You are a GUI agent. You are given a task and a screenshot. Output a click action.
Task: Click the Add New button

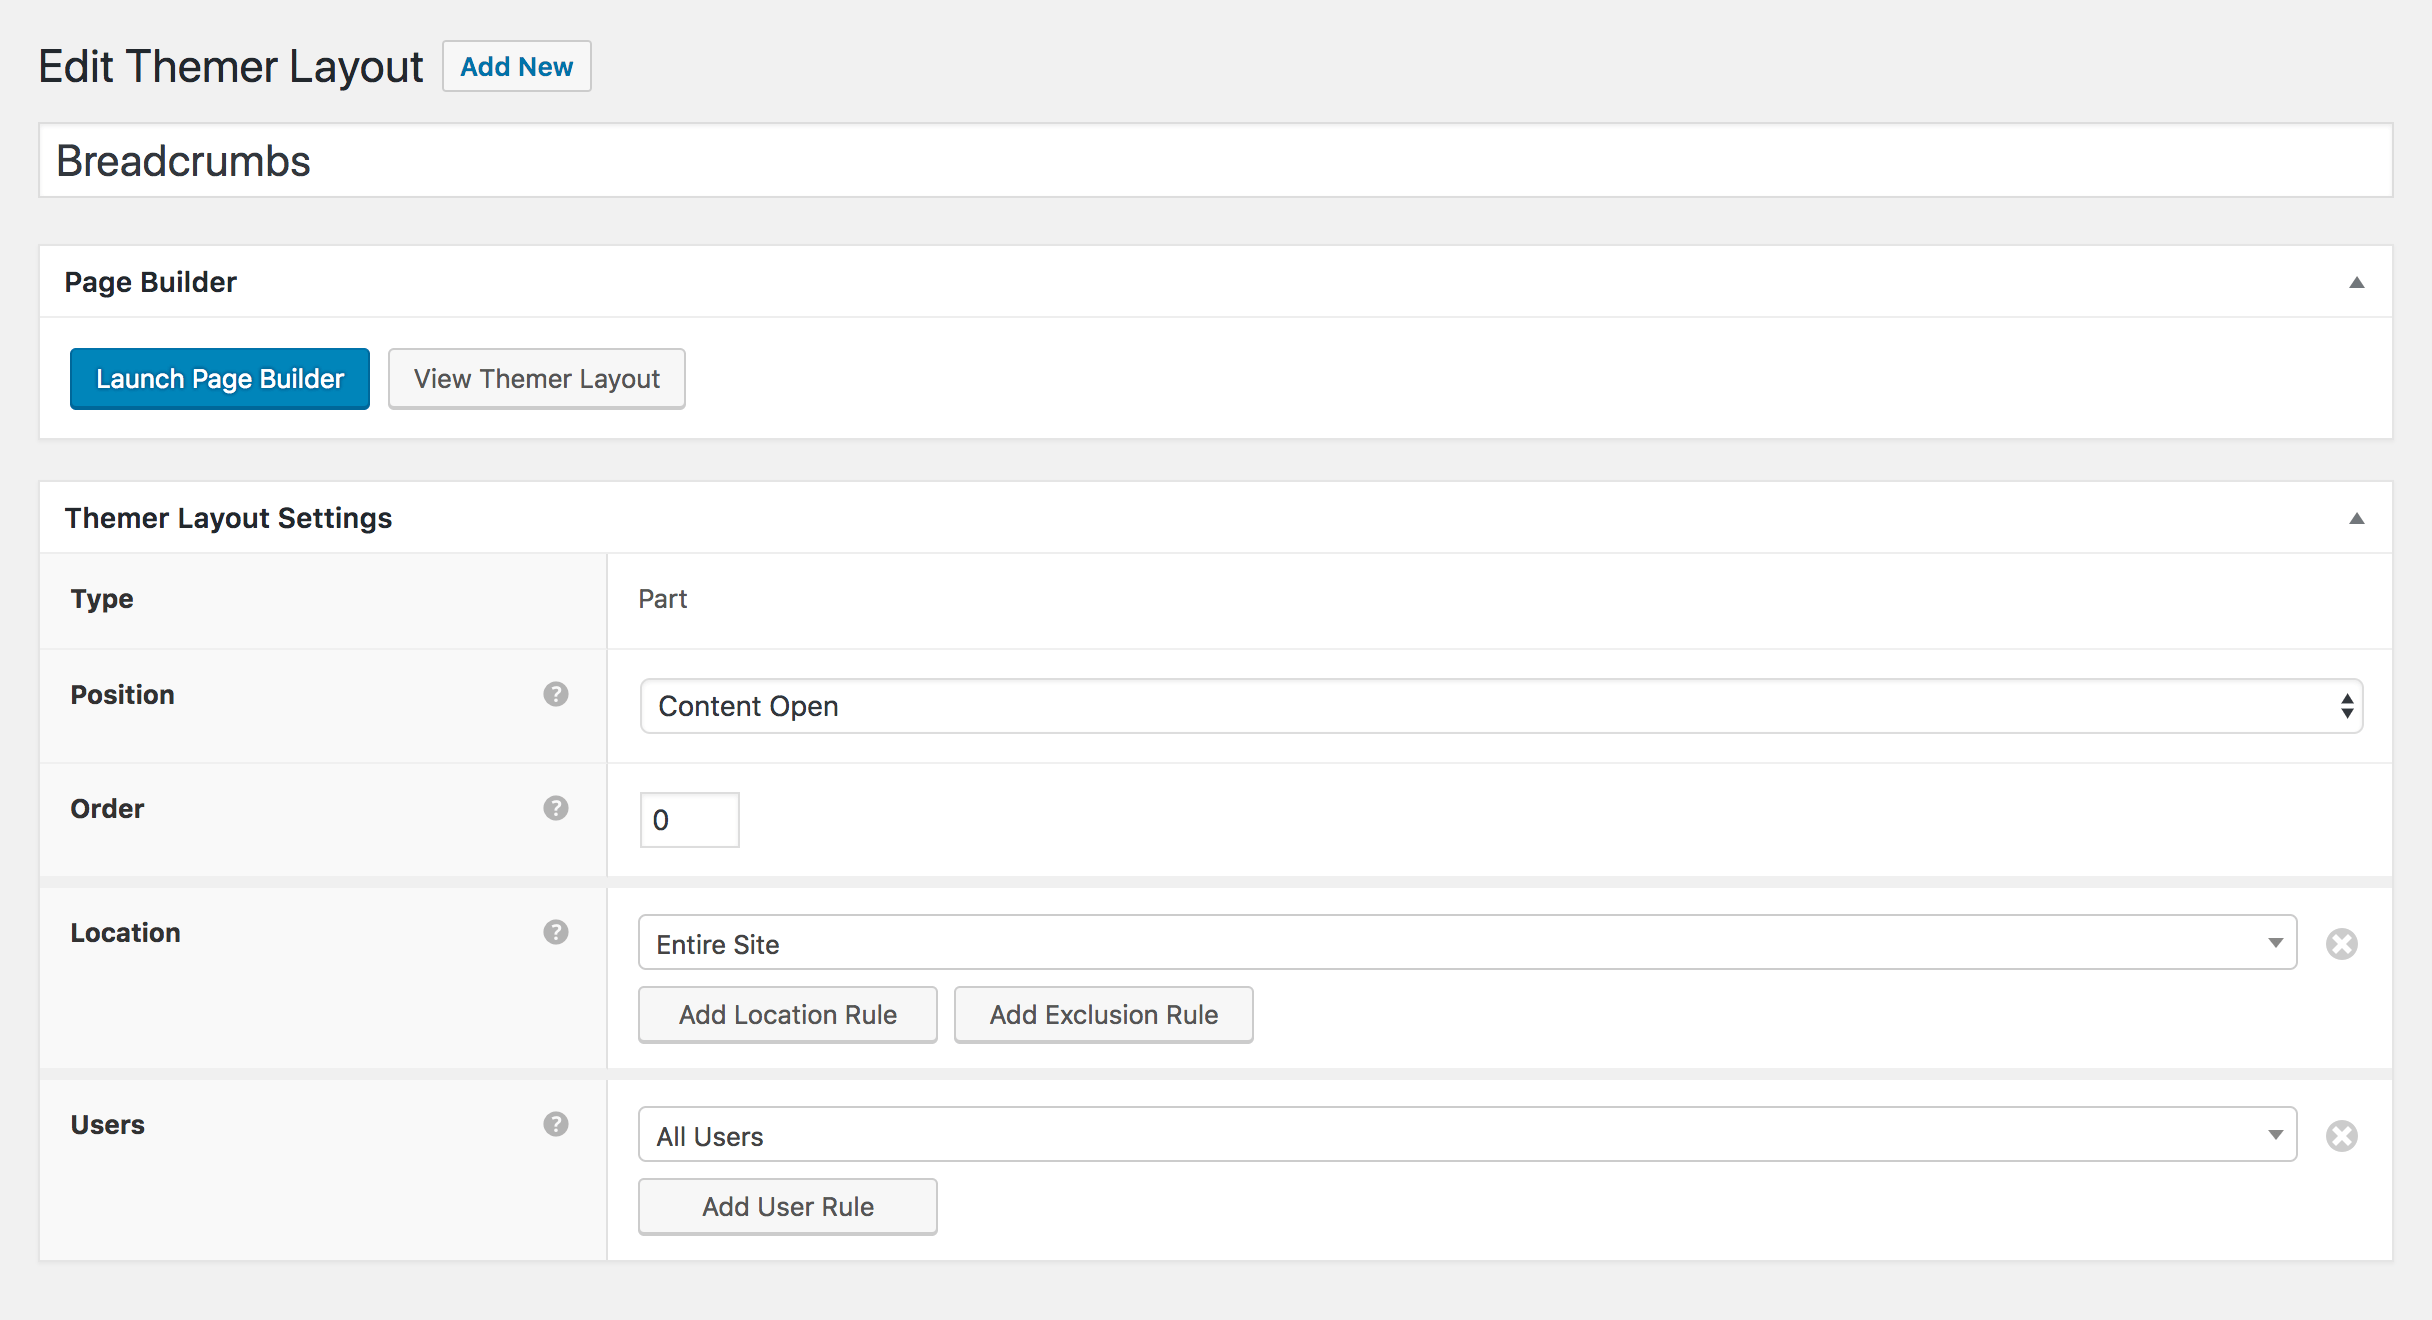coord(516,67)
